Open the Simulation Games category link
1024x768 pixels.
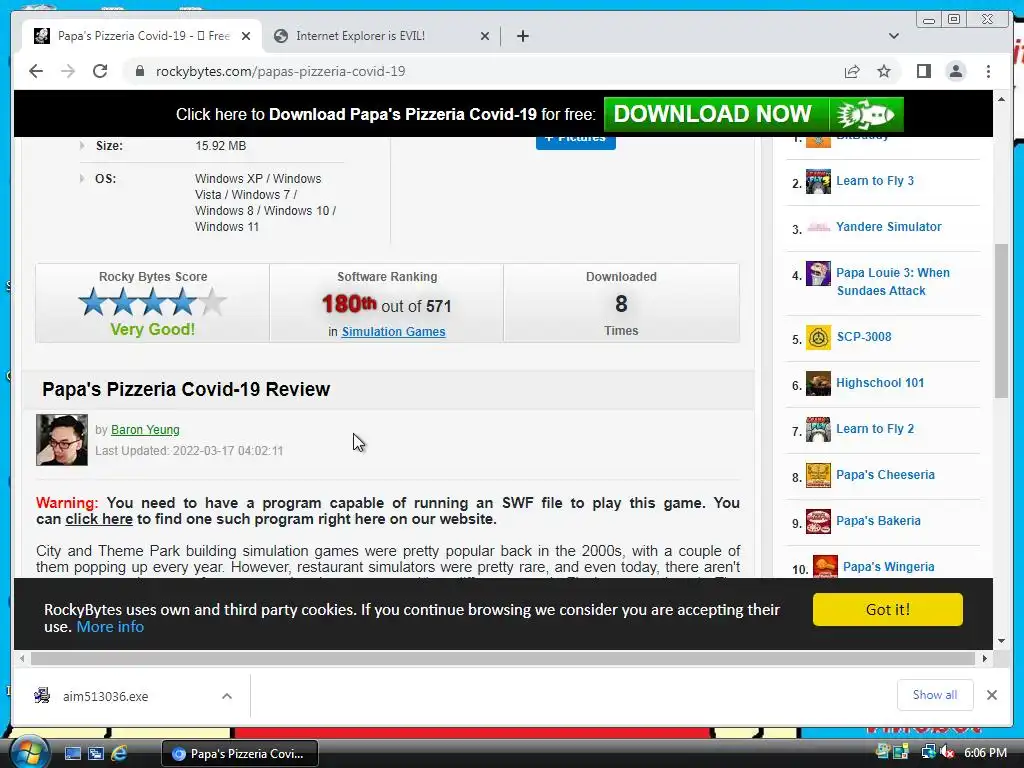393,332
